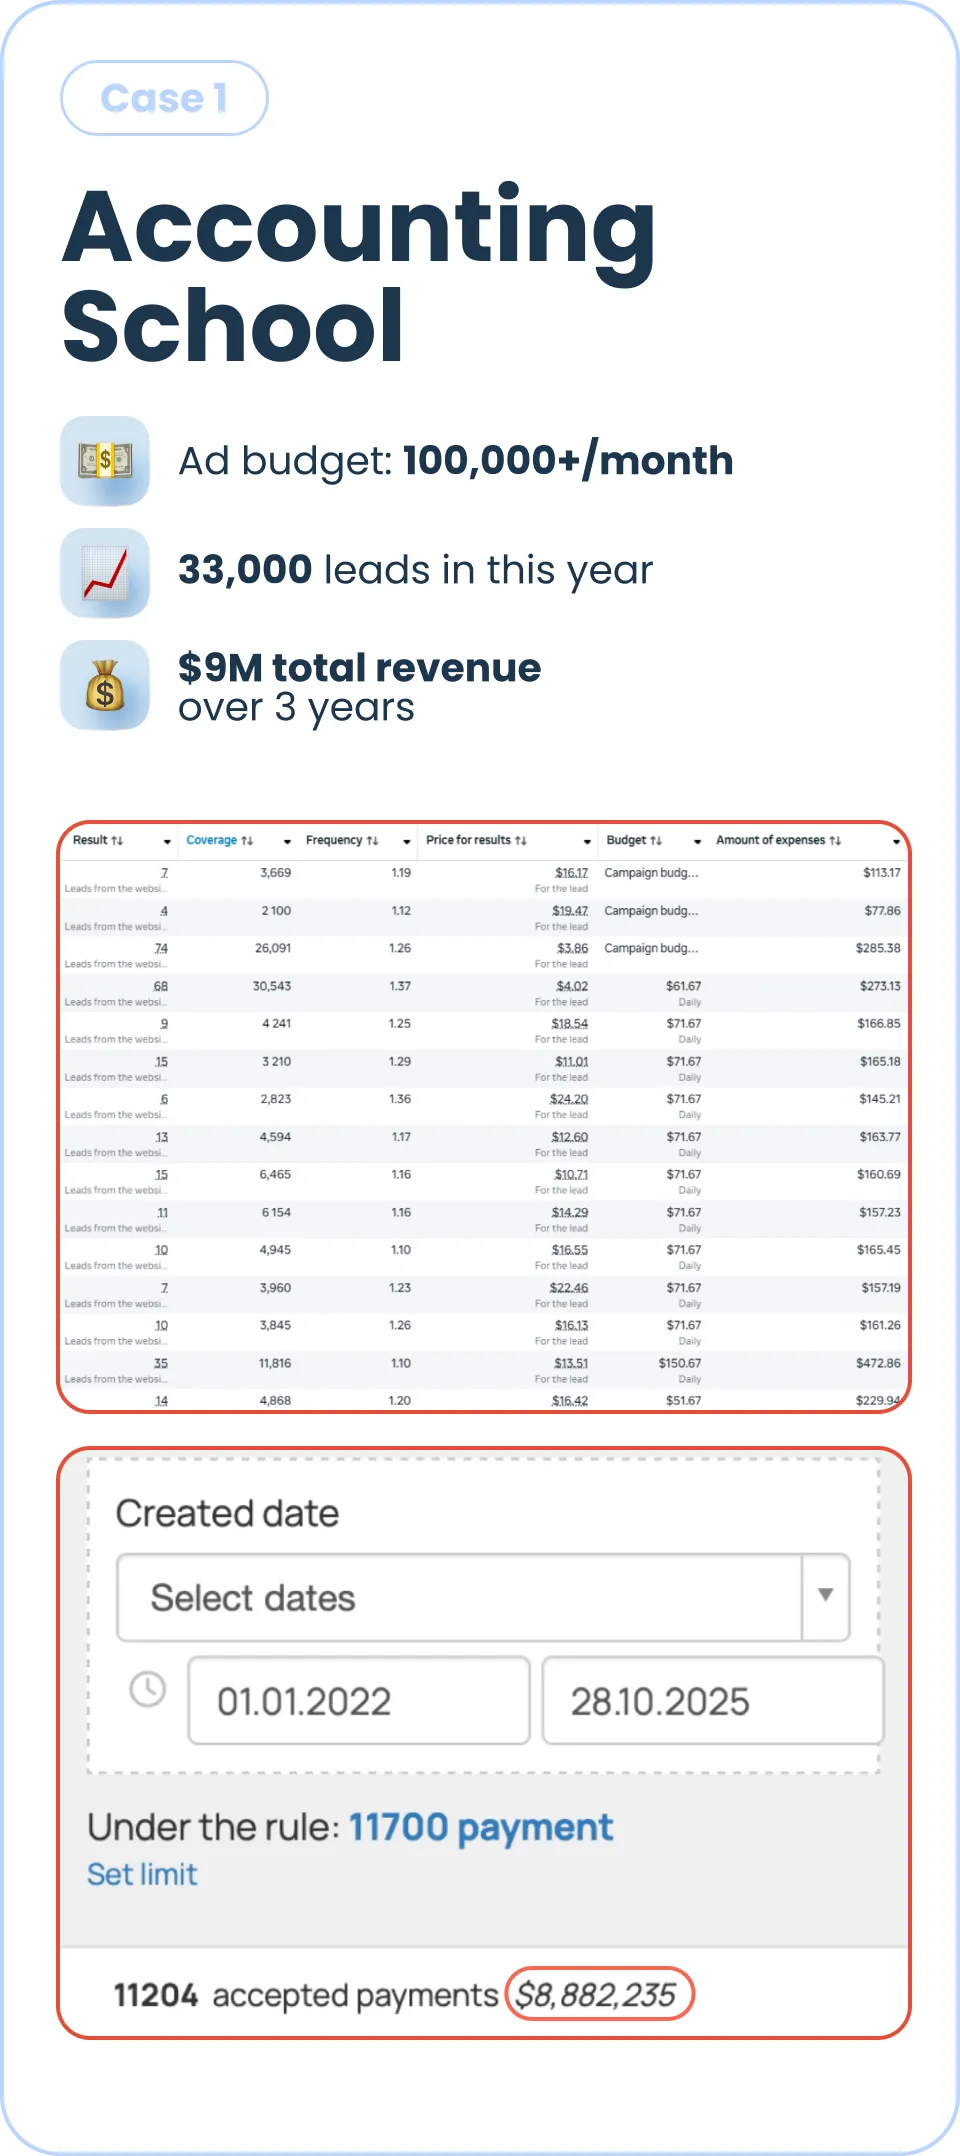Click the dollar banknote emoji icon
The height and width of the screenshot is (2156, 960).
(105, 461)
